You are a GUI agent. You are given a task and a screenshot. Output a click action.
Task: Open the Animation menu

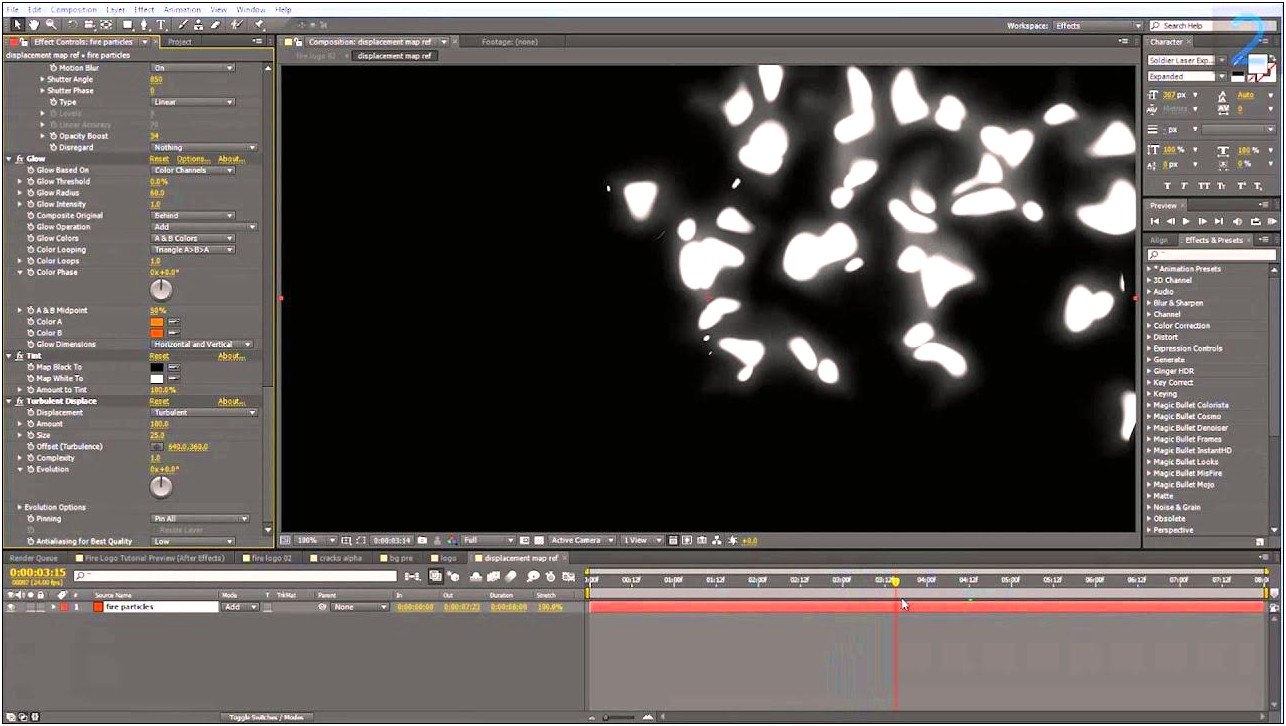pos(182,9)
